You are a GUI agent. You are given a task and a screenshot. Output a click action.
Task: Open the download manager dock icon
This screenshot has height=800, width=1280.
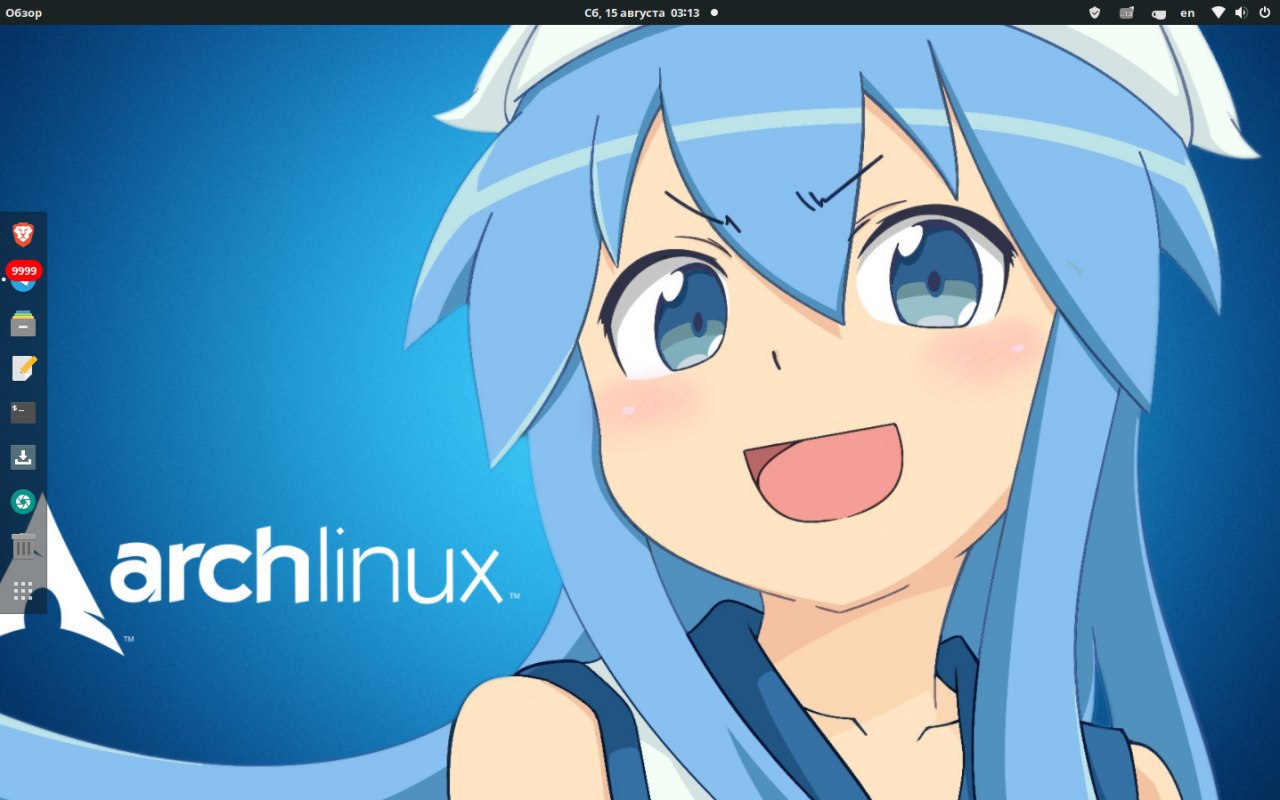(23, 457)
